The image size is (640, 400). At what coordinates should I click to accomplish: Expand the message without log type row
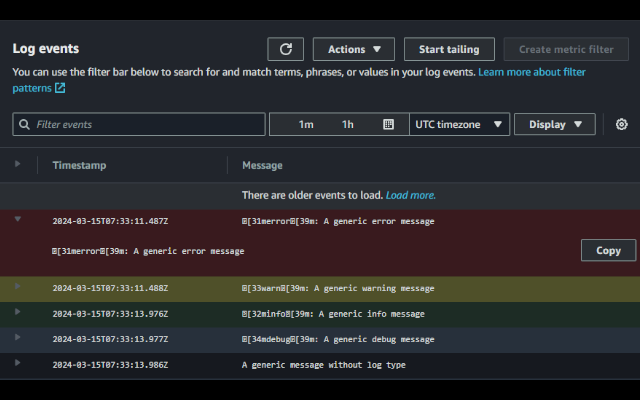tap(18, 363)
